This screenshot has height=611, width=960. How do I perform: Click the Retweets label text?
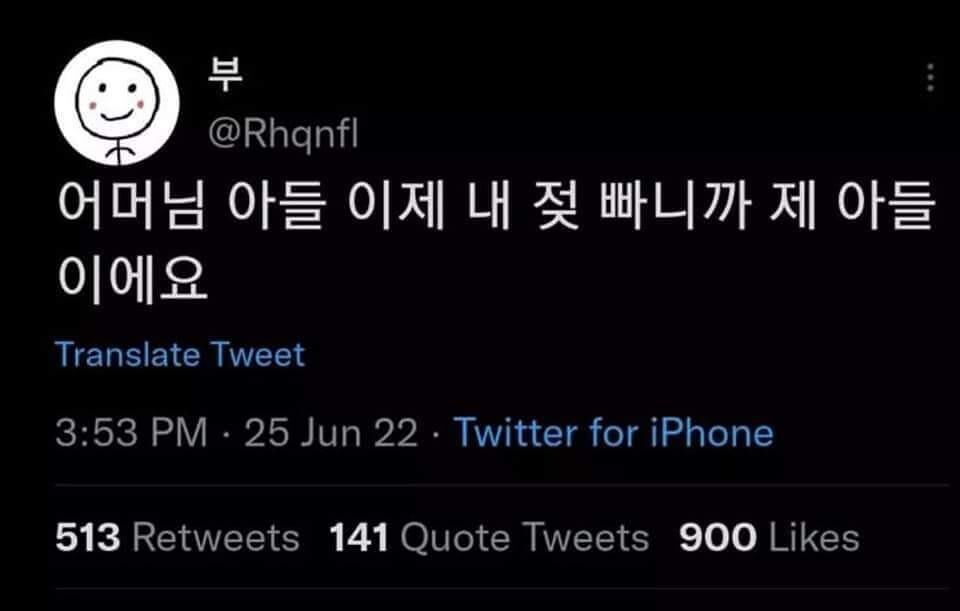coord(216,538)
